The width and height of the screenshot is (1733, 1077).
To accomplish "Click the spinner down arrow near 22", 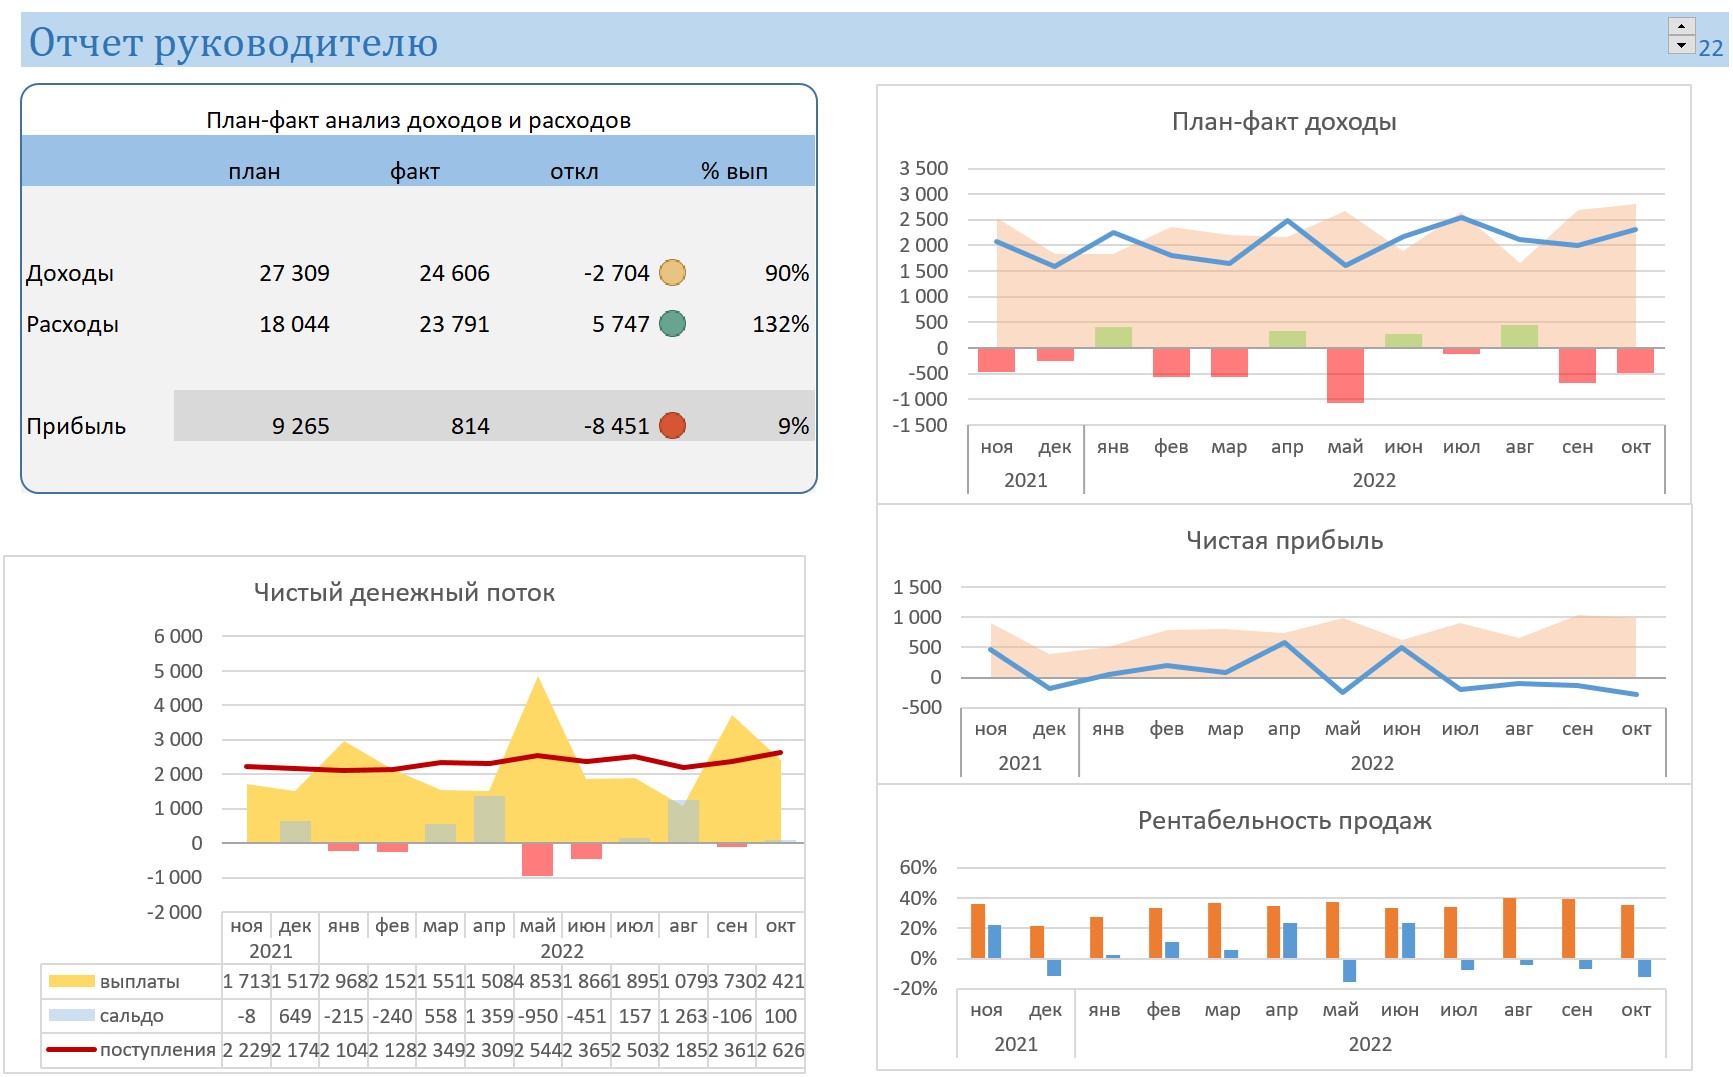I will [x=1681, y=45].
